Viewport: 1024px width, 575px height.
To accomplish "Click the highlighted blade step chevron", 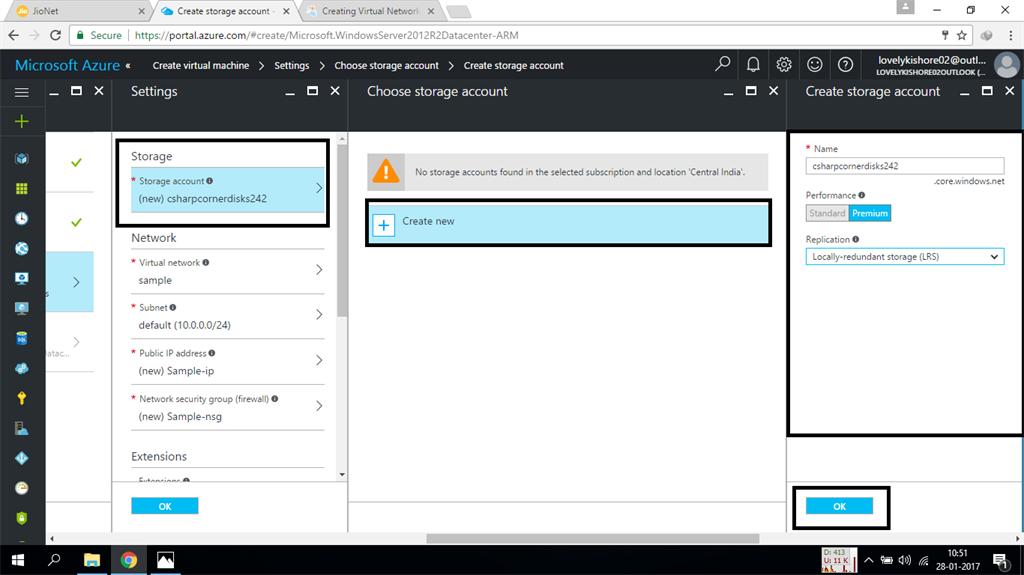I will coord(76,282).
